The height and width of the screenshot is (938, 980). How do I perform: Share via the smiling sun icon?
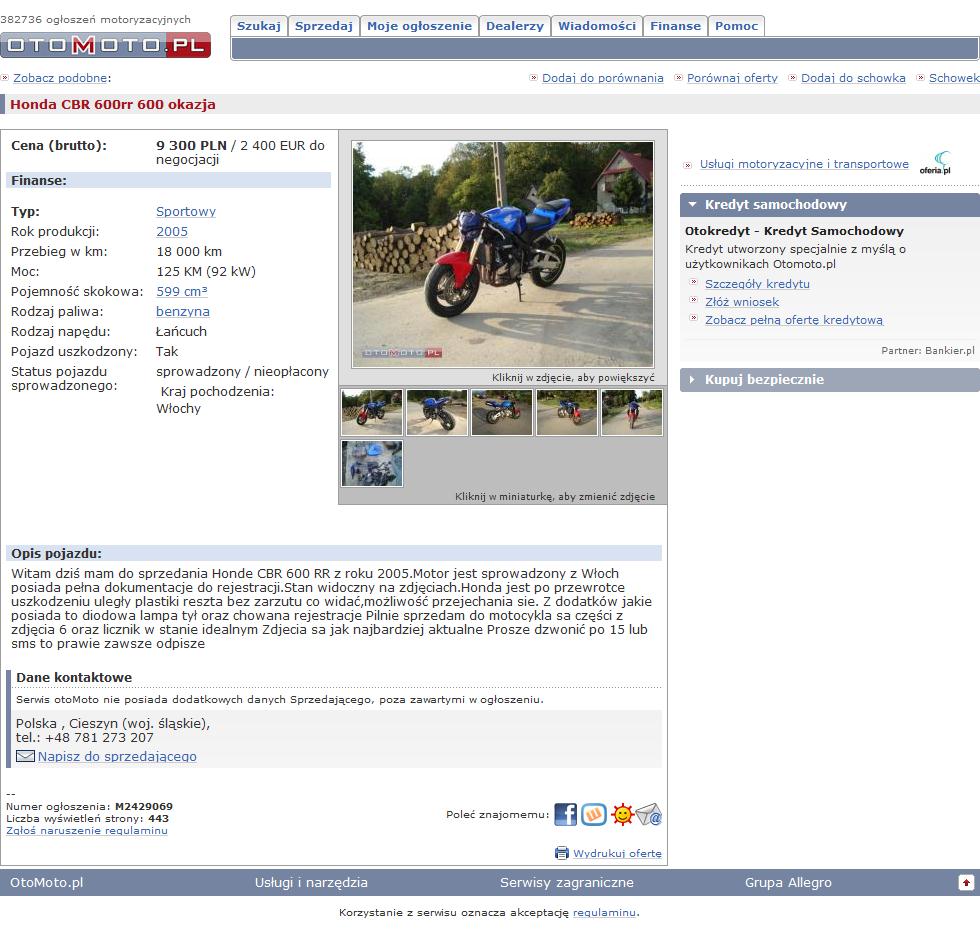point(622,815)
